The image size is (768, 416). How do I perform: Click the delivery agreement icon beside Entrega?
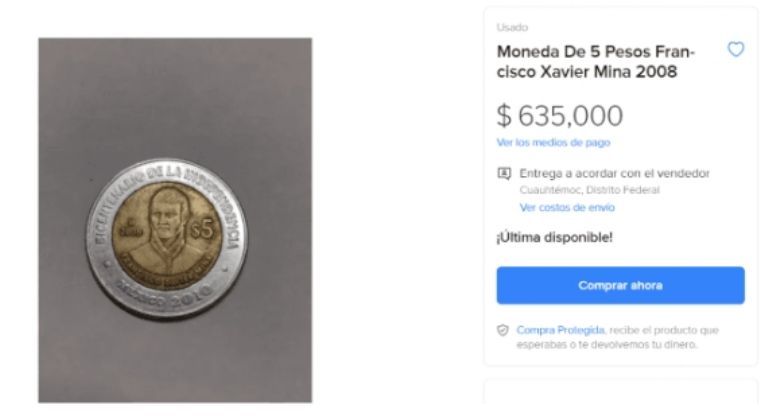(504, 173)
